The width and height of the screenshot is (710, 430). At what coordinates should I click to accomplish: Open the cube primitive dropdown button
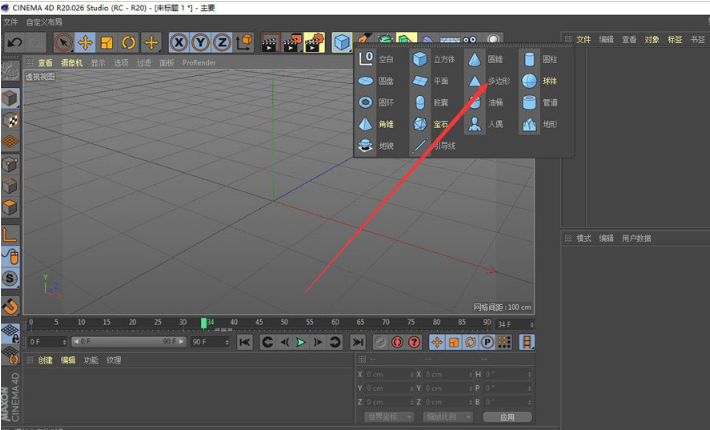click(x=343, y=42)
